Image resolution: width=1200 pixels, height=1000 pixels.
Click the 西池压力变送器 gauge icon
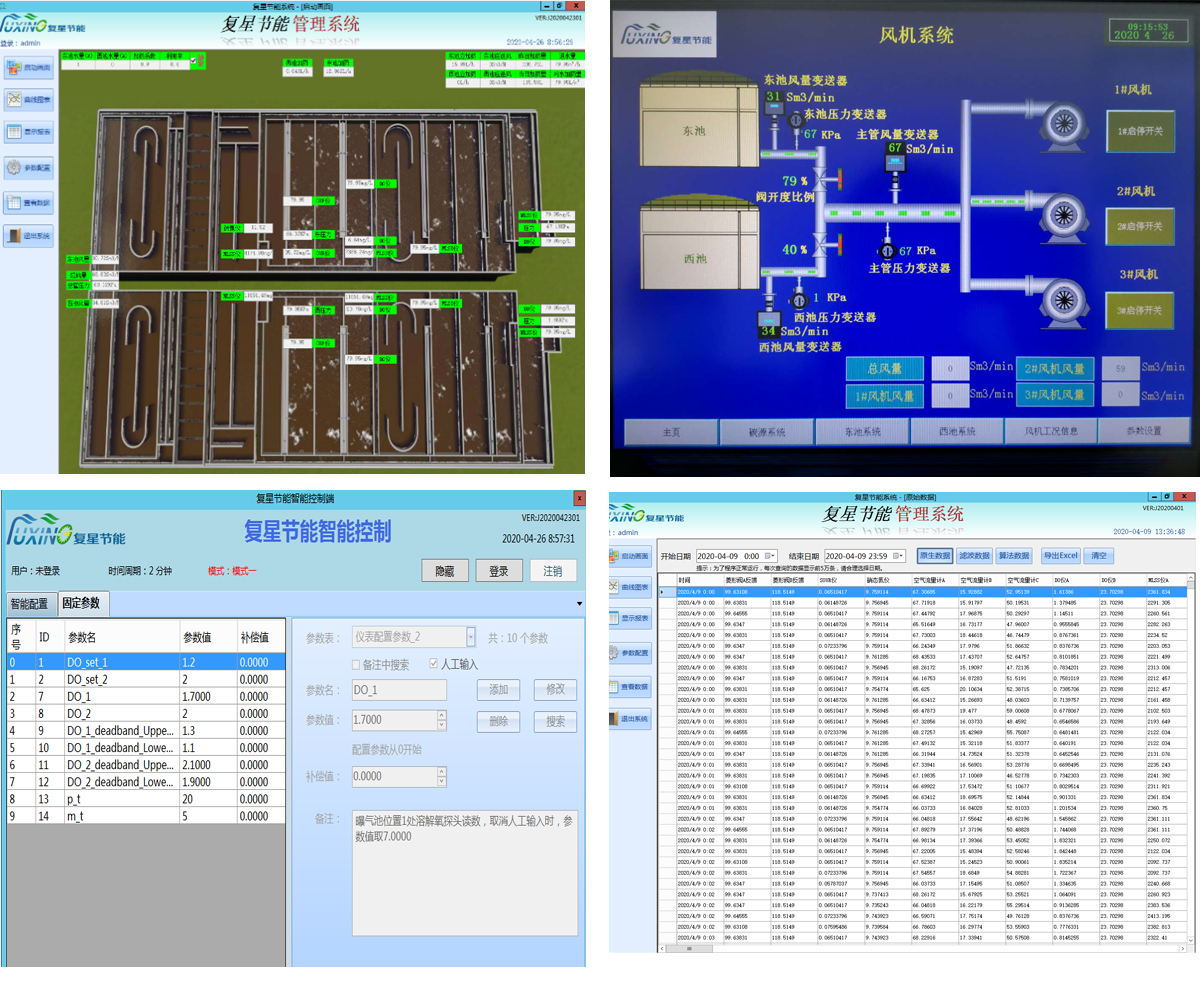pyautogui.click(x=799, y=298)
